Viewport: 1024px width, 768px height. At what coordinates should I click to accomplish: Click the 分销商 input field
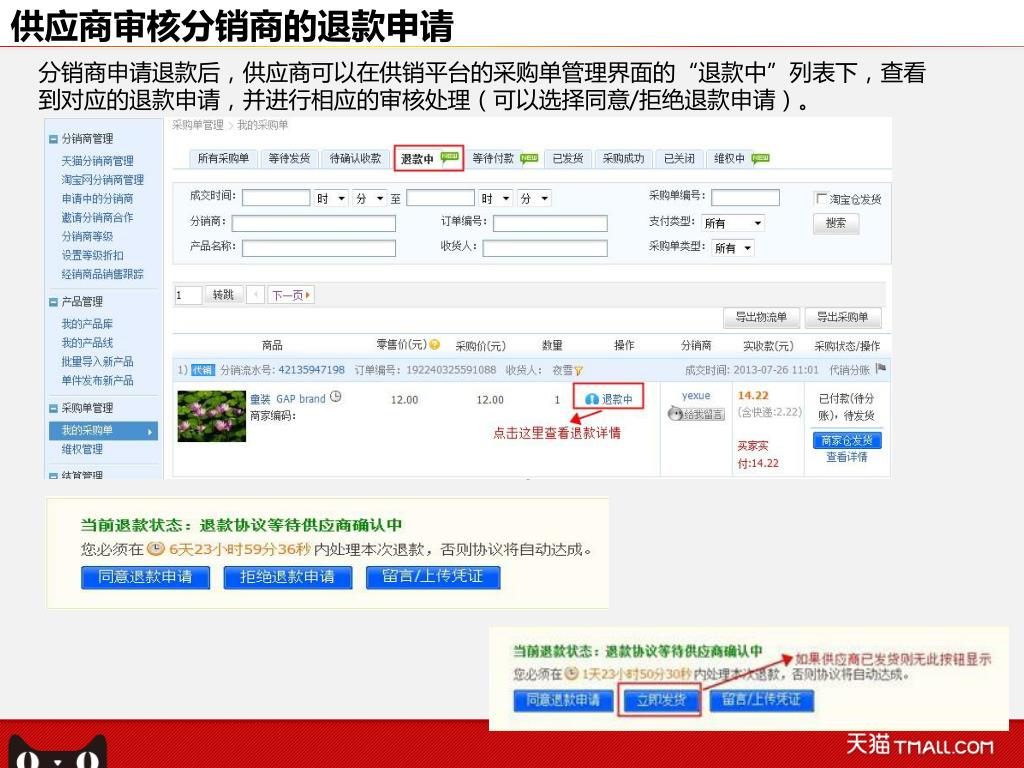(x=313, y=224)
